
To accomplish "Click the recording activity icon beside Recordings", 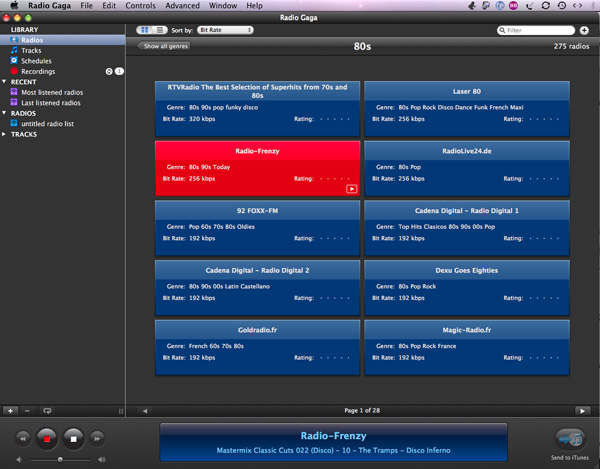I will pyautogui.click(x=109, y=72).
